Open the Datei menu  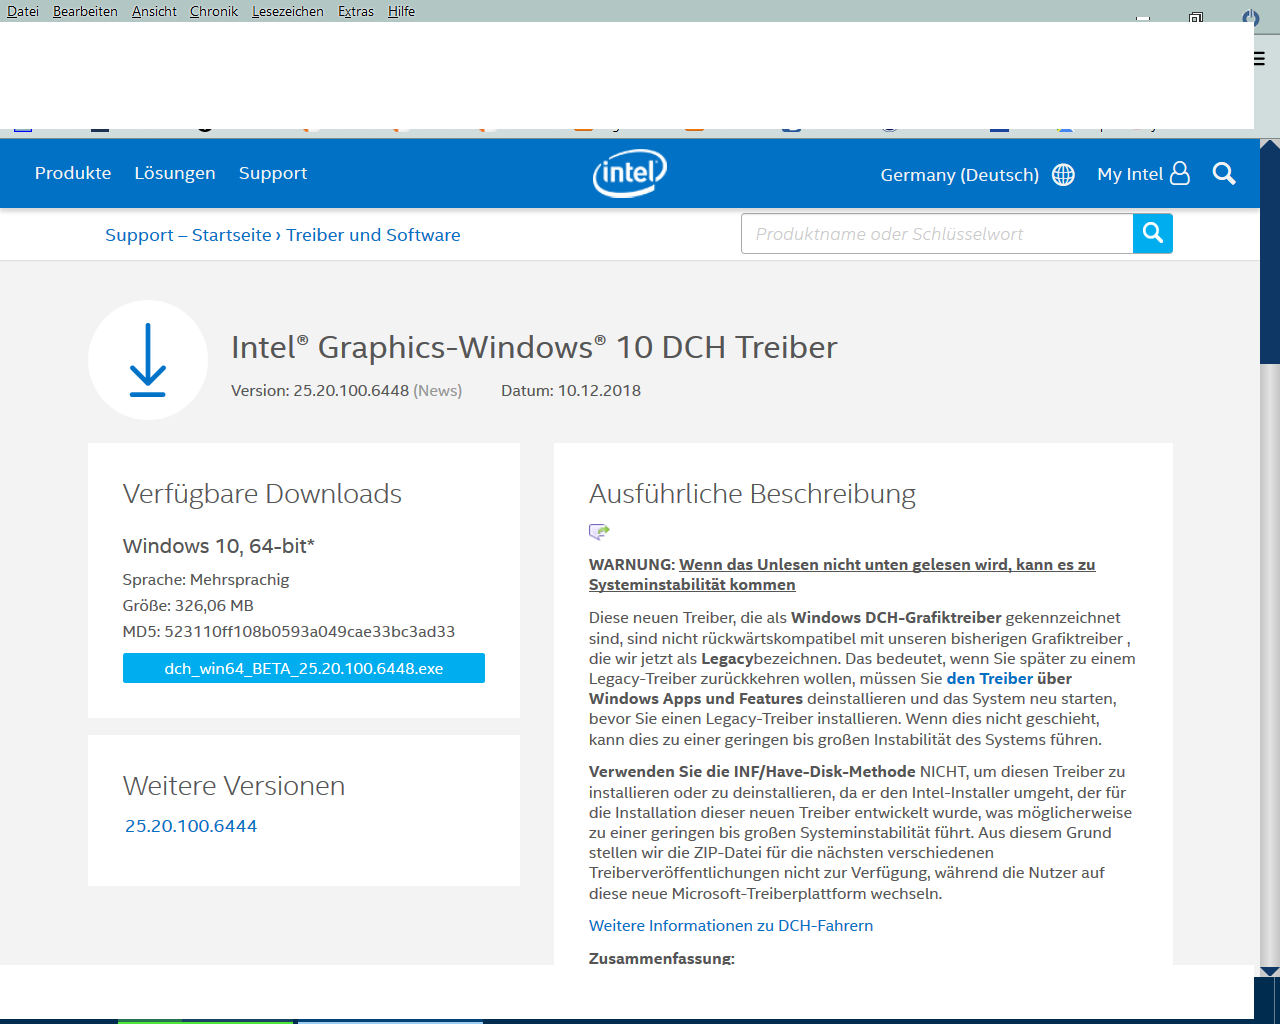(23, 11)
